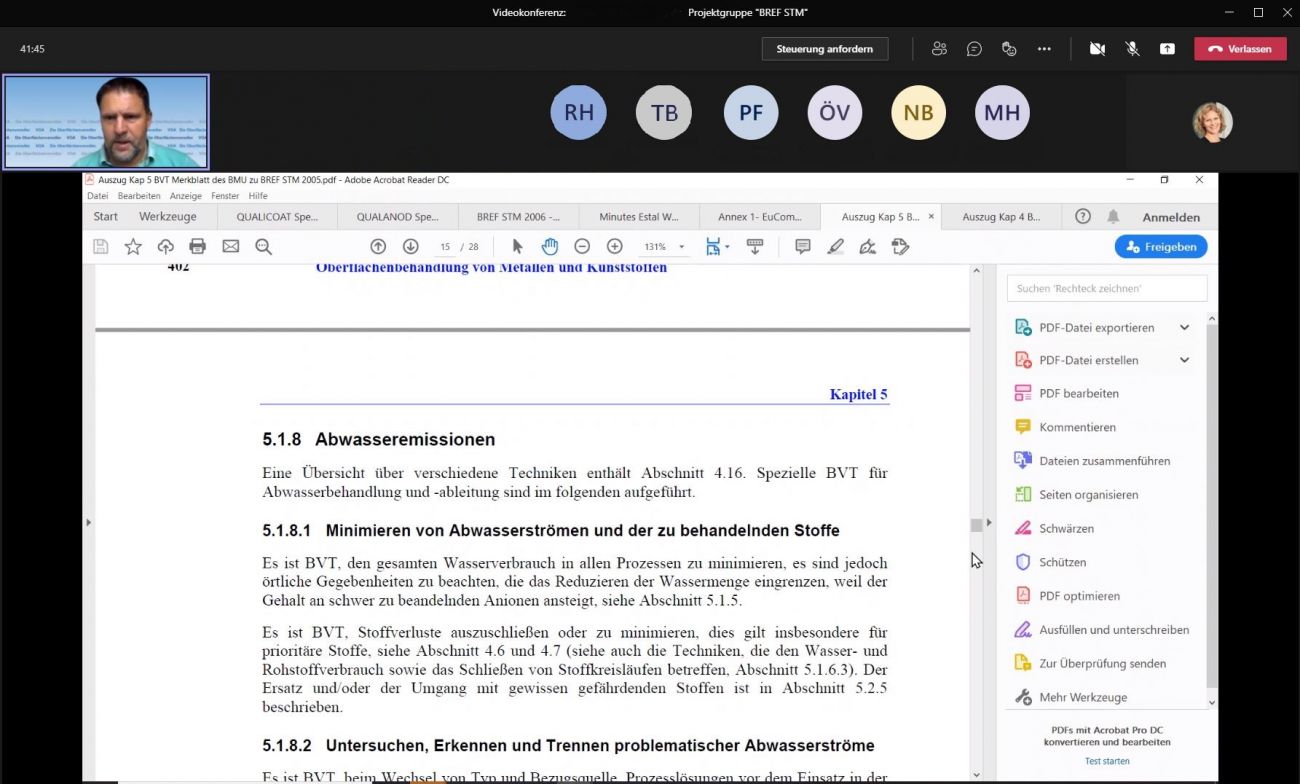Open the fit page options dropdown arrow

pos(727,246)
